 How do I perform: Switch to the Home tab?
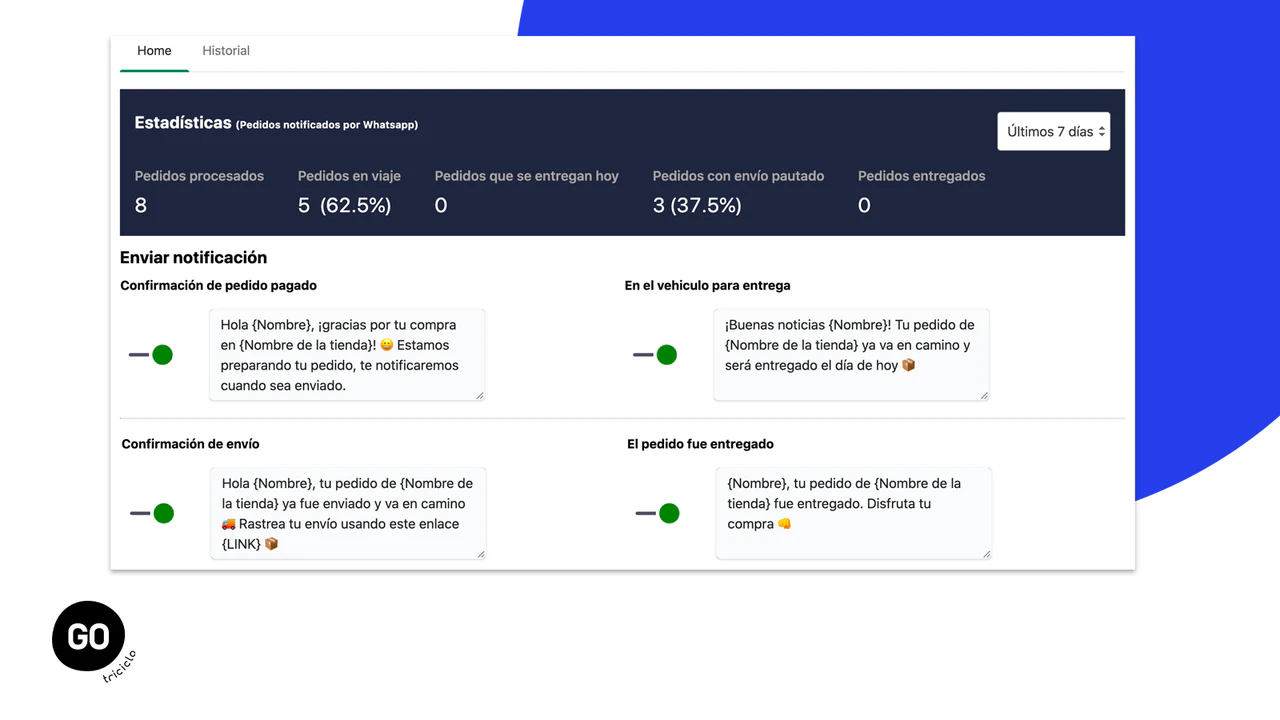[x=154, y=51]
